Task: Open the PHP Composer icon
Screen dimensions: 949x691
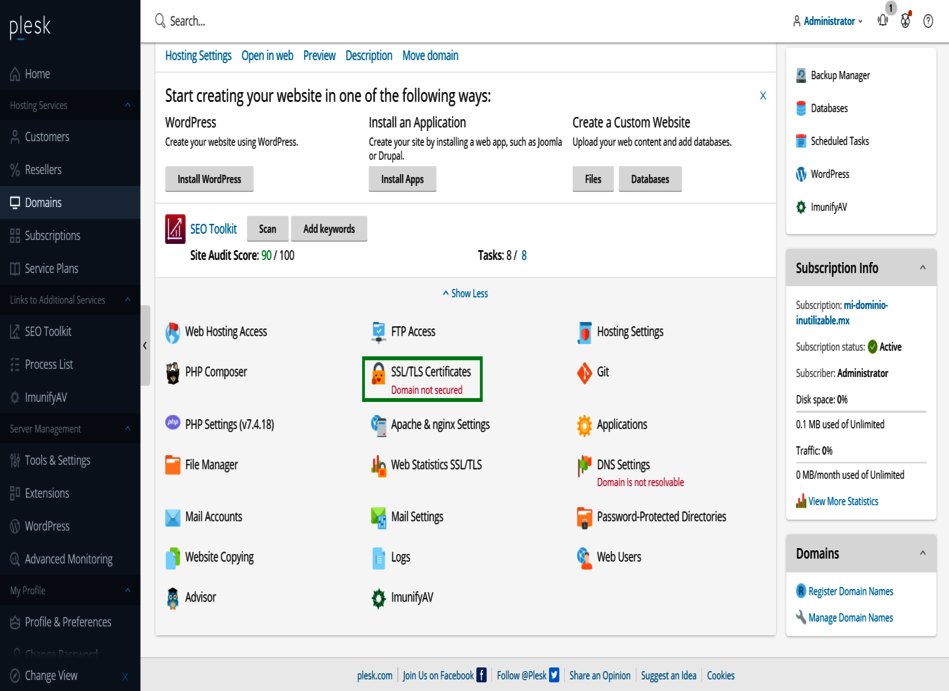Action: 172,373
